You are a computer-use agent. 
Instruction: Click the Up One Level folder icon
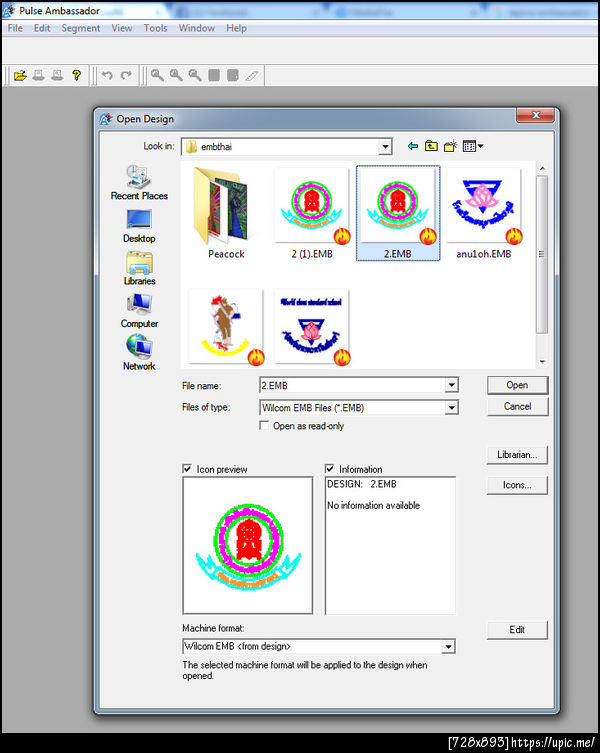(x=431, y=146)
